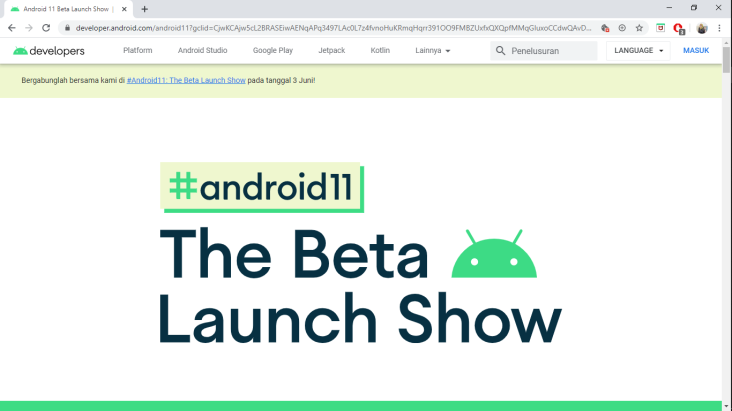
Task: Open a new browser tab
Action: point(144,9)
